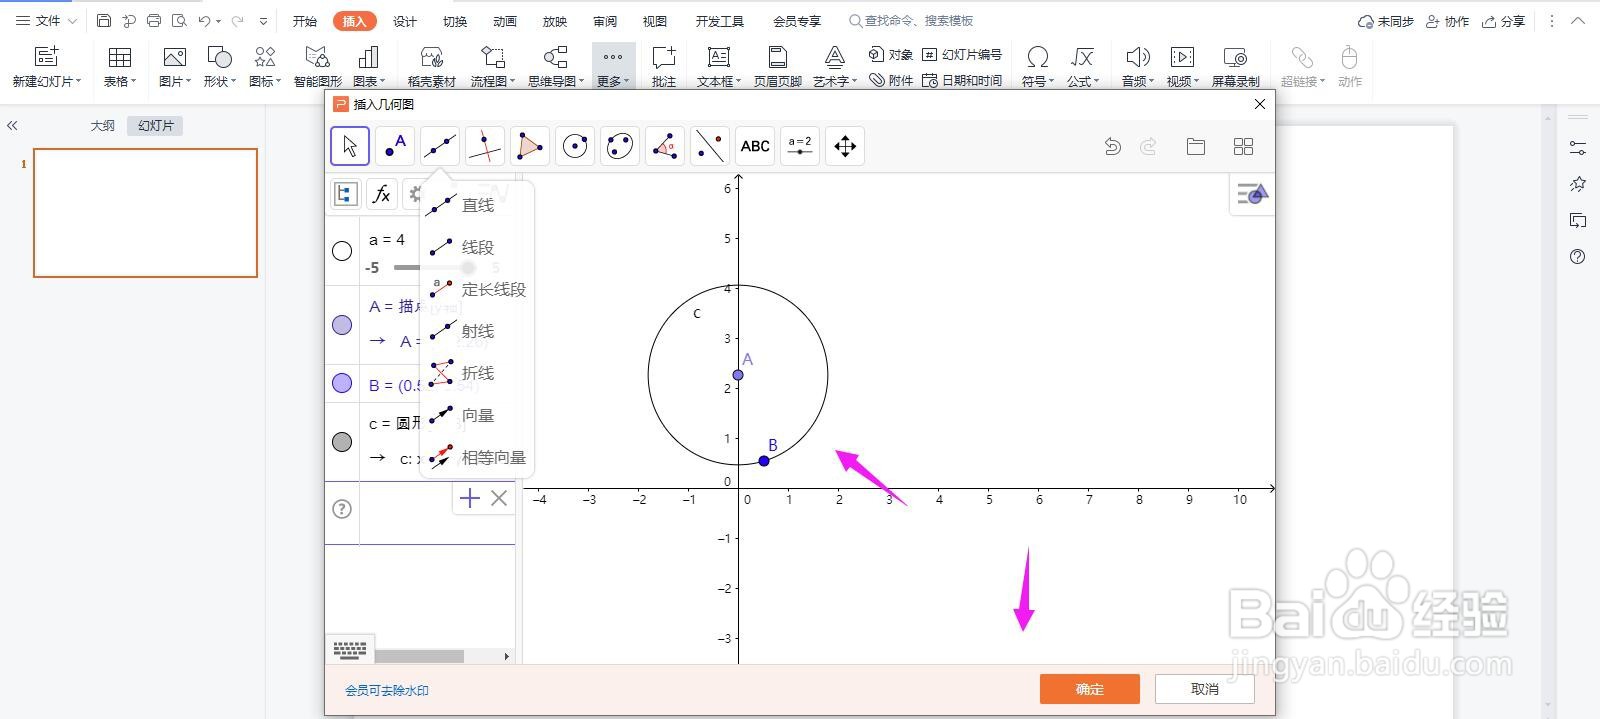This screenshot has width=1600, height=719.
Task: Undo the last geometry action
Action: tap(1112, 147)
